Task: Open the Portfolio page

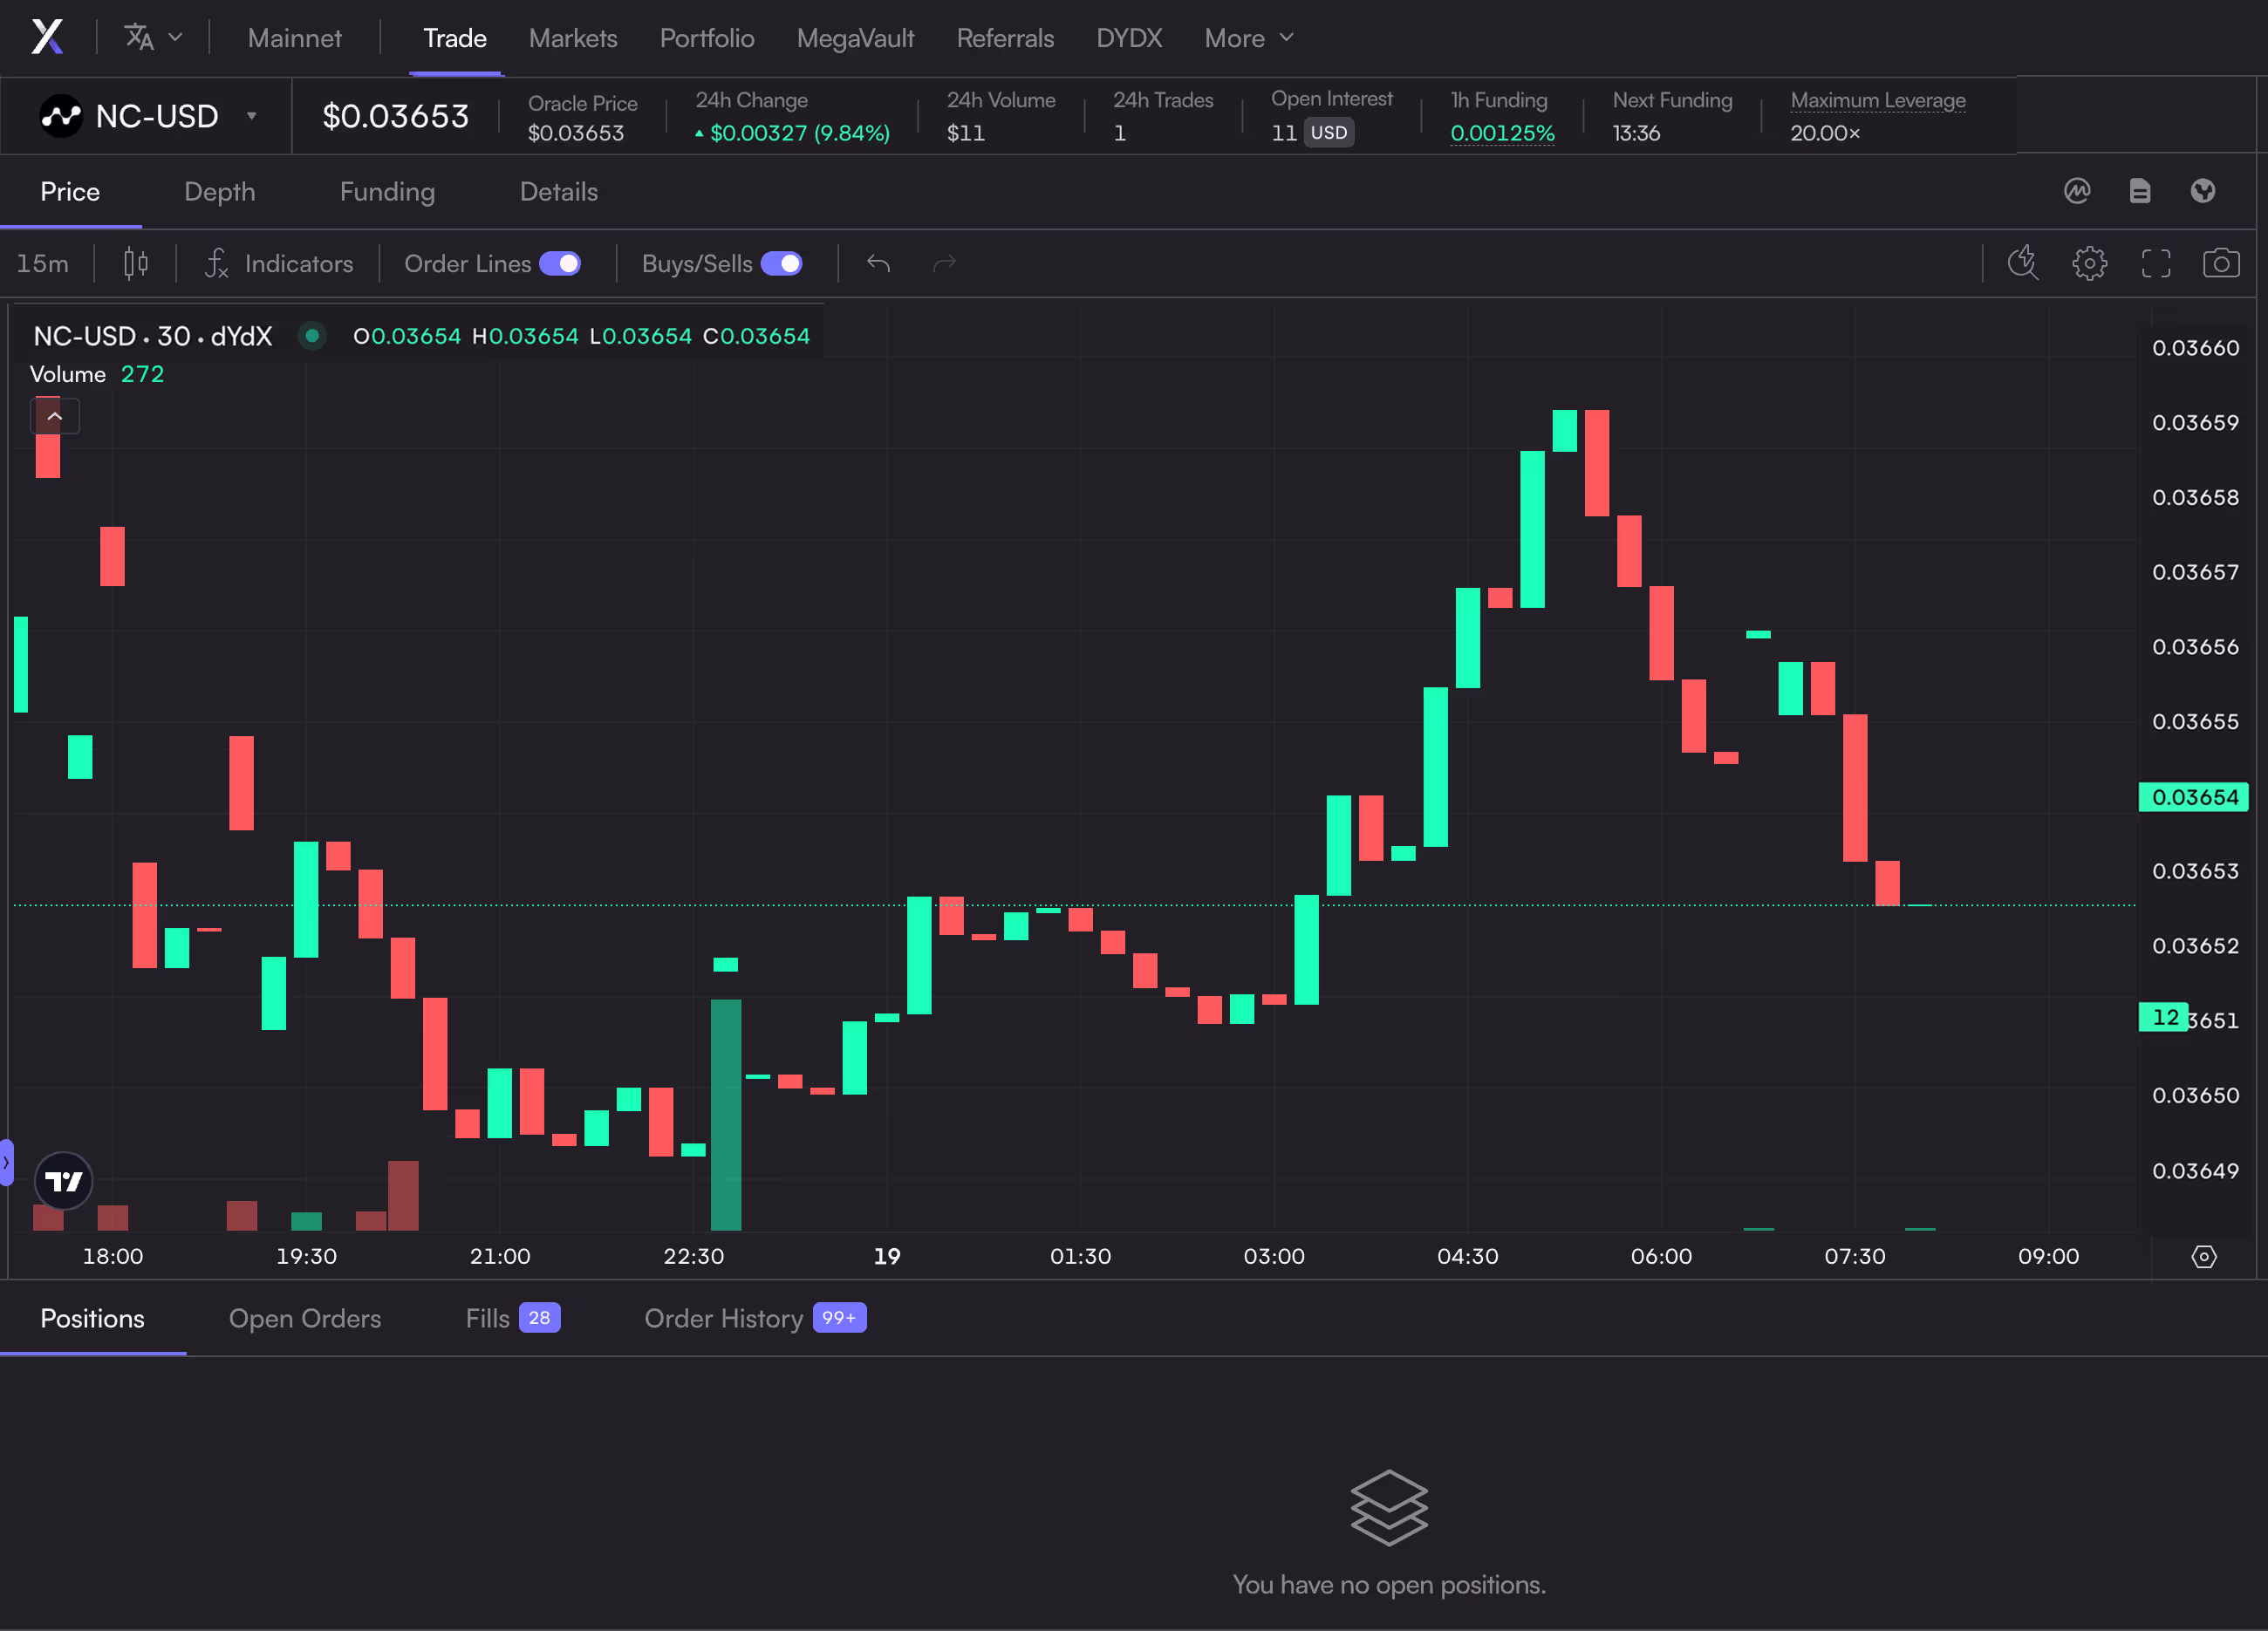Action: (707, 38)
